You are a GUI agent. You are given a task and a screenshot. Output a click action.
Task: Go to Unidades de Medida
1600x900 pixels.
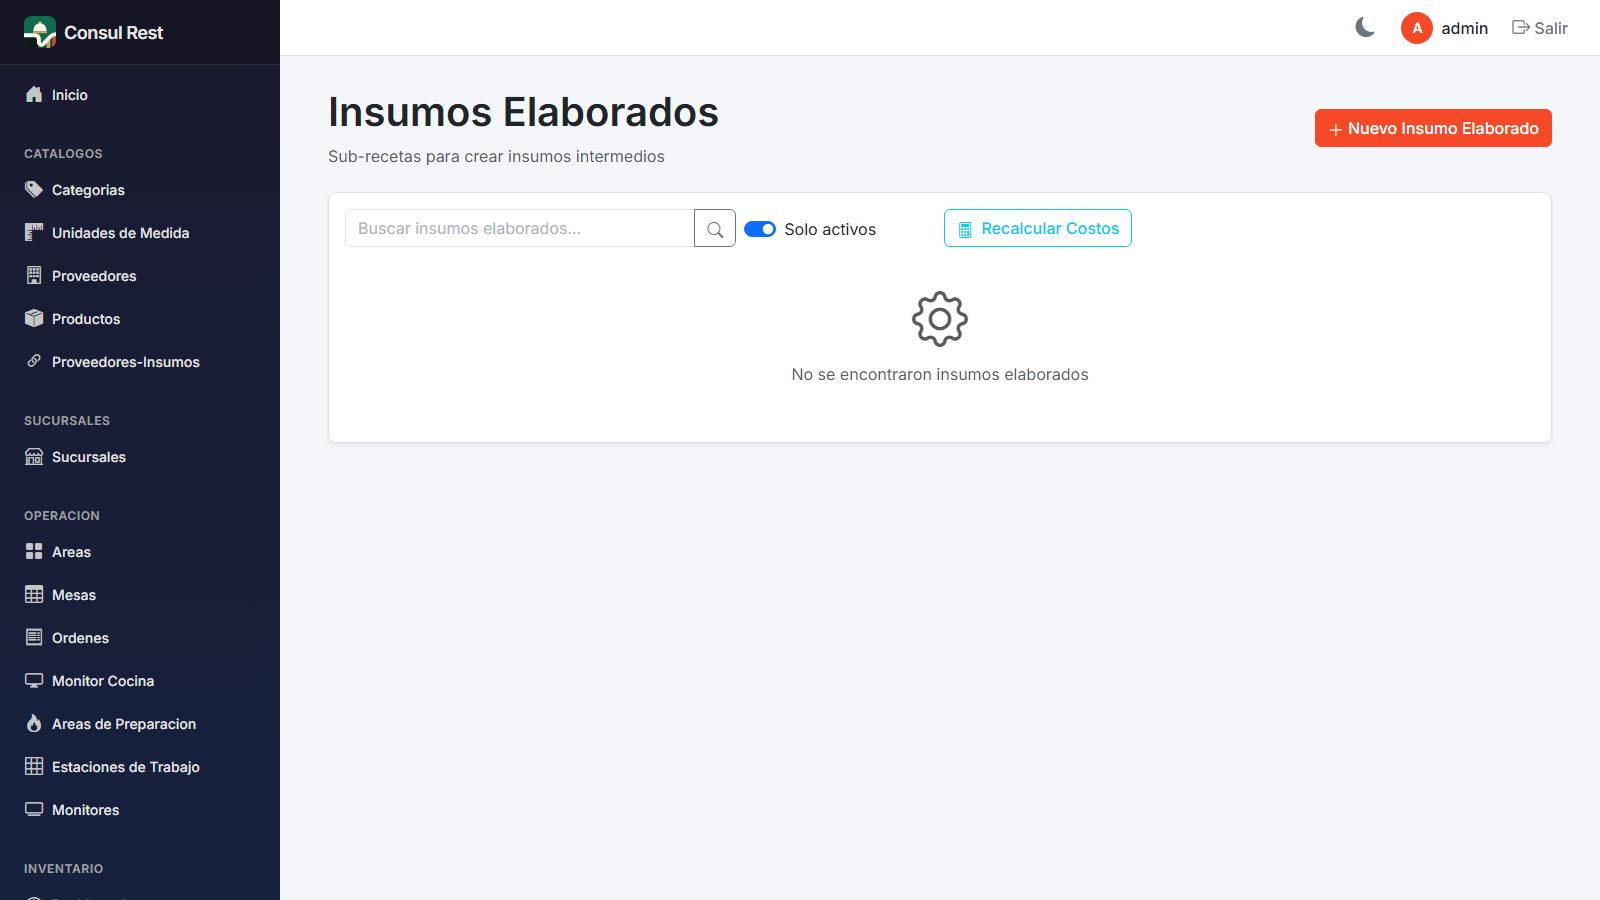coord(140,233)
